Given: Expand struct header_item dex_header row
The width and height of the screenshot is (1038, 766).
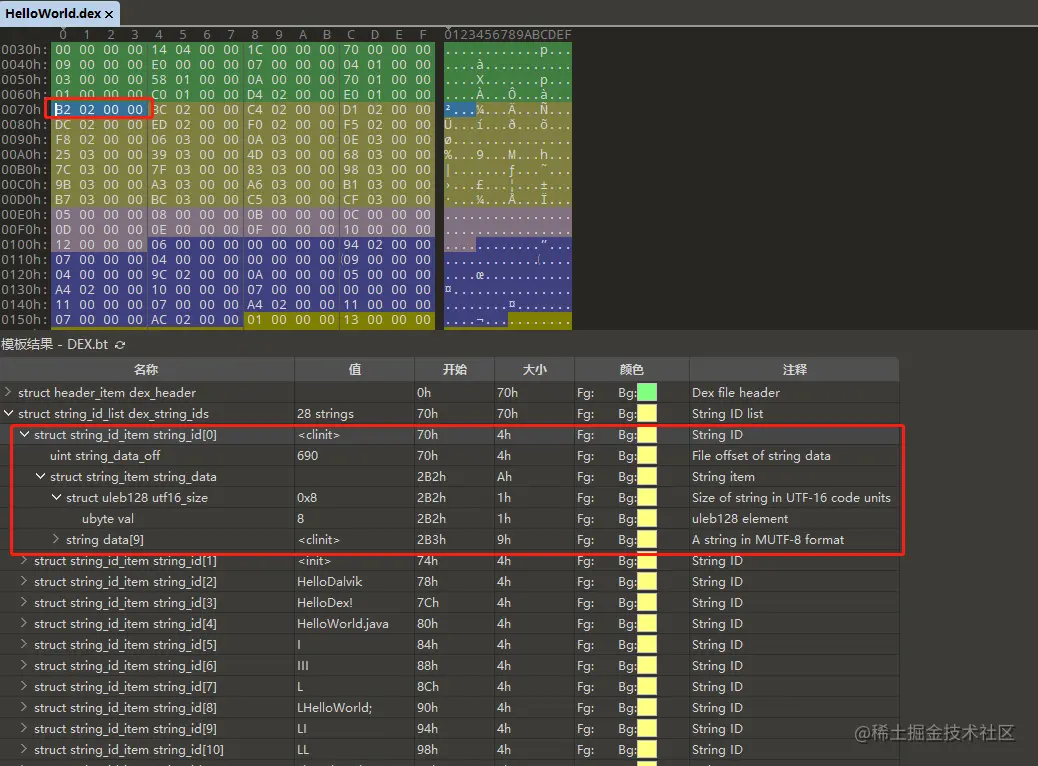Looking at the screenshot, I should (8, 392).
